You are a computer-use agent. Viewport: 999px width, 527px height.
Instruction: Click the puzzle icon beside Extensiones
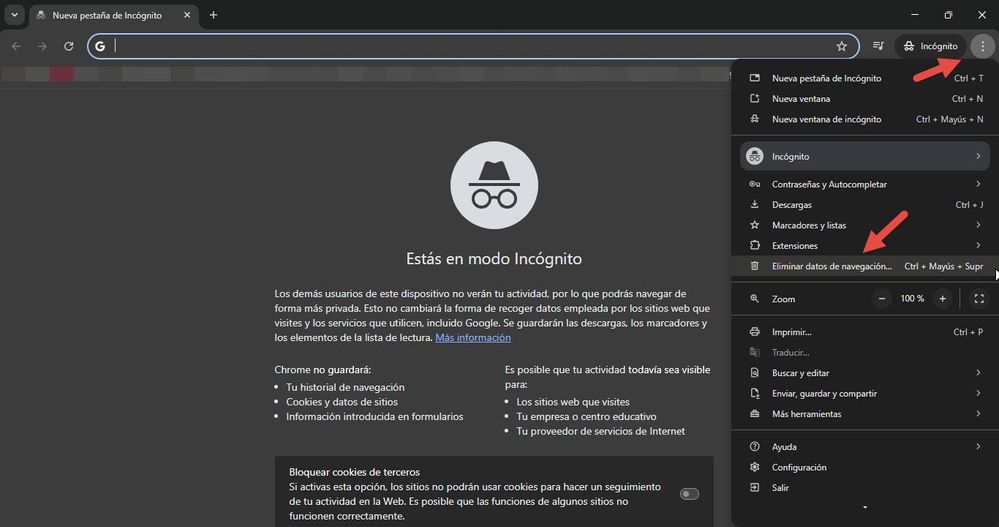[x=754, y=245]
